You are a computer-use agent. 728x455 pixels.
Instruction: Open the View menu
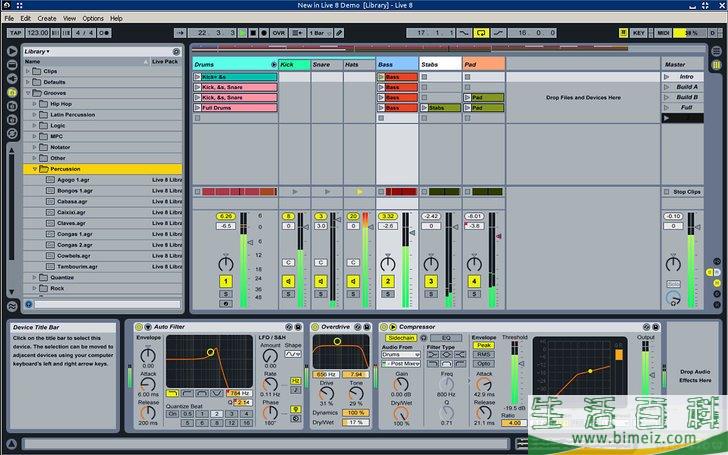70,19
